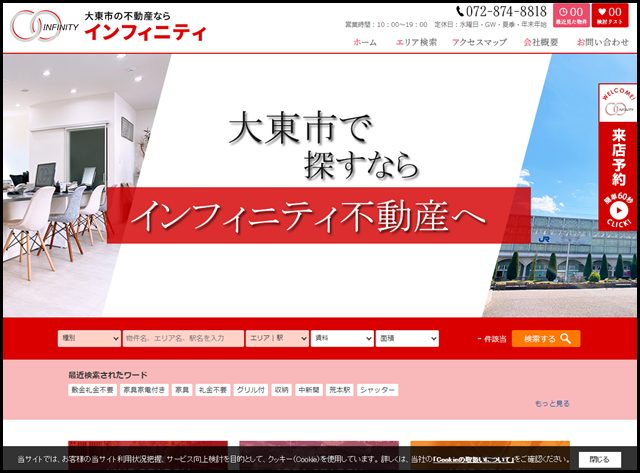Viewport: 640px width, 473px height.
Task: Open アクセスマップ menu item
Action: point(480,42)
